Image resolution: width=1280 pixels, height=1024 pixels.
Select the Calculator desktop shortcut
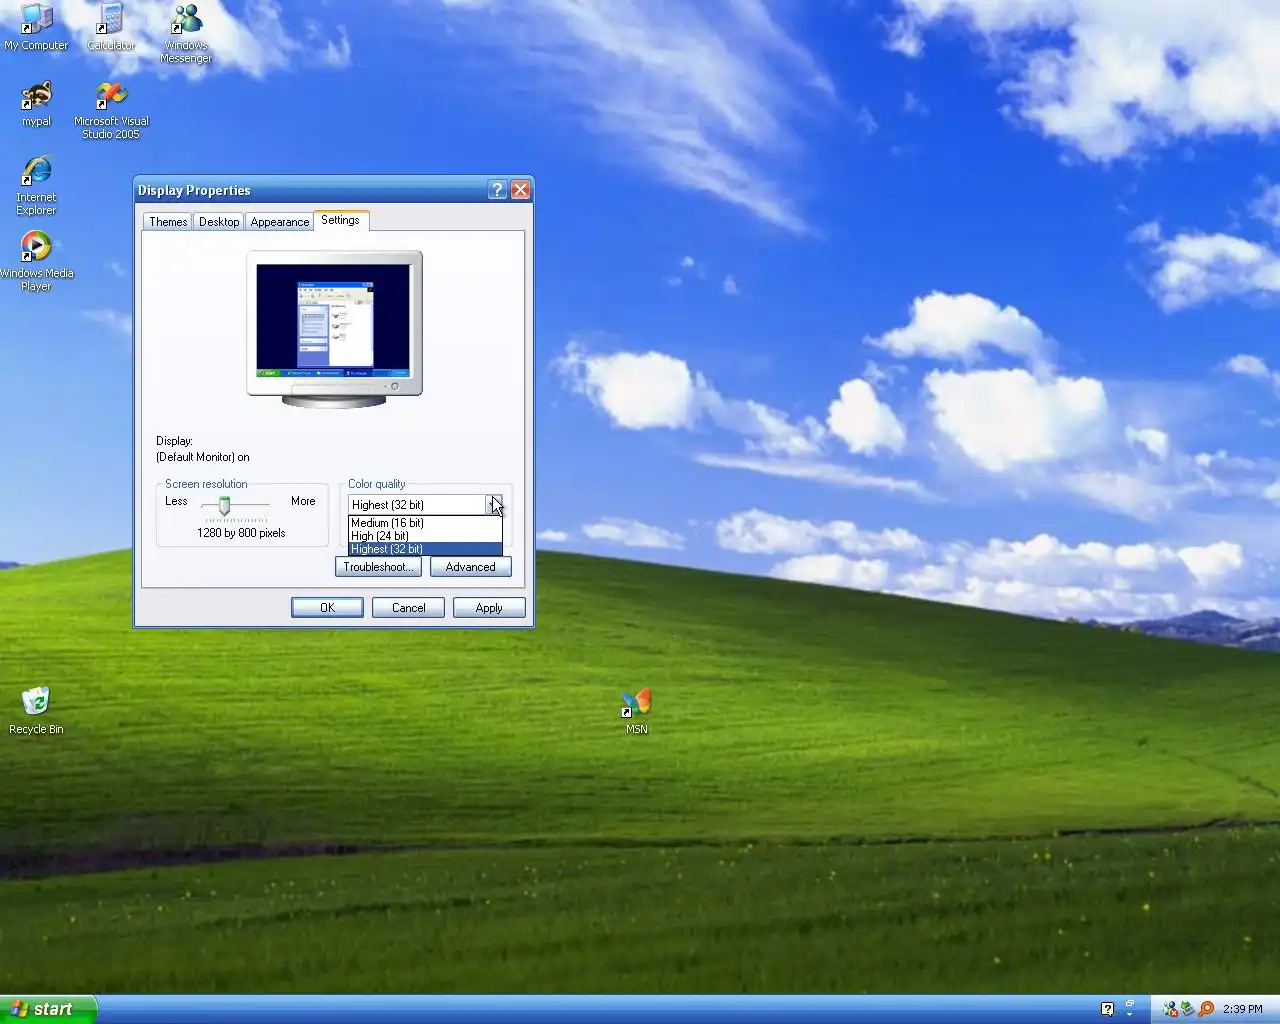tap(111, 28)
